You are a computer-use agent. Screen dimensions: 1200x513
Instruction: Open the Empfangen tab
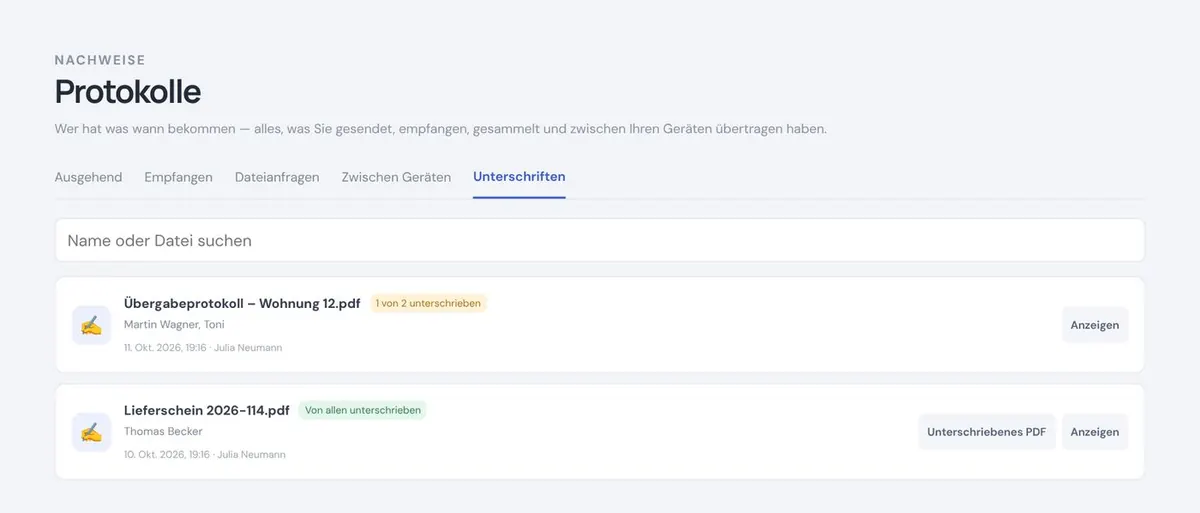(x=178, y=177)
